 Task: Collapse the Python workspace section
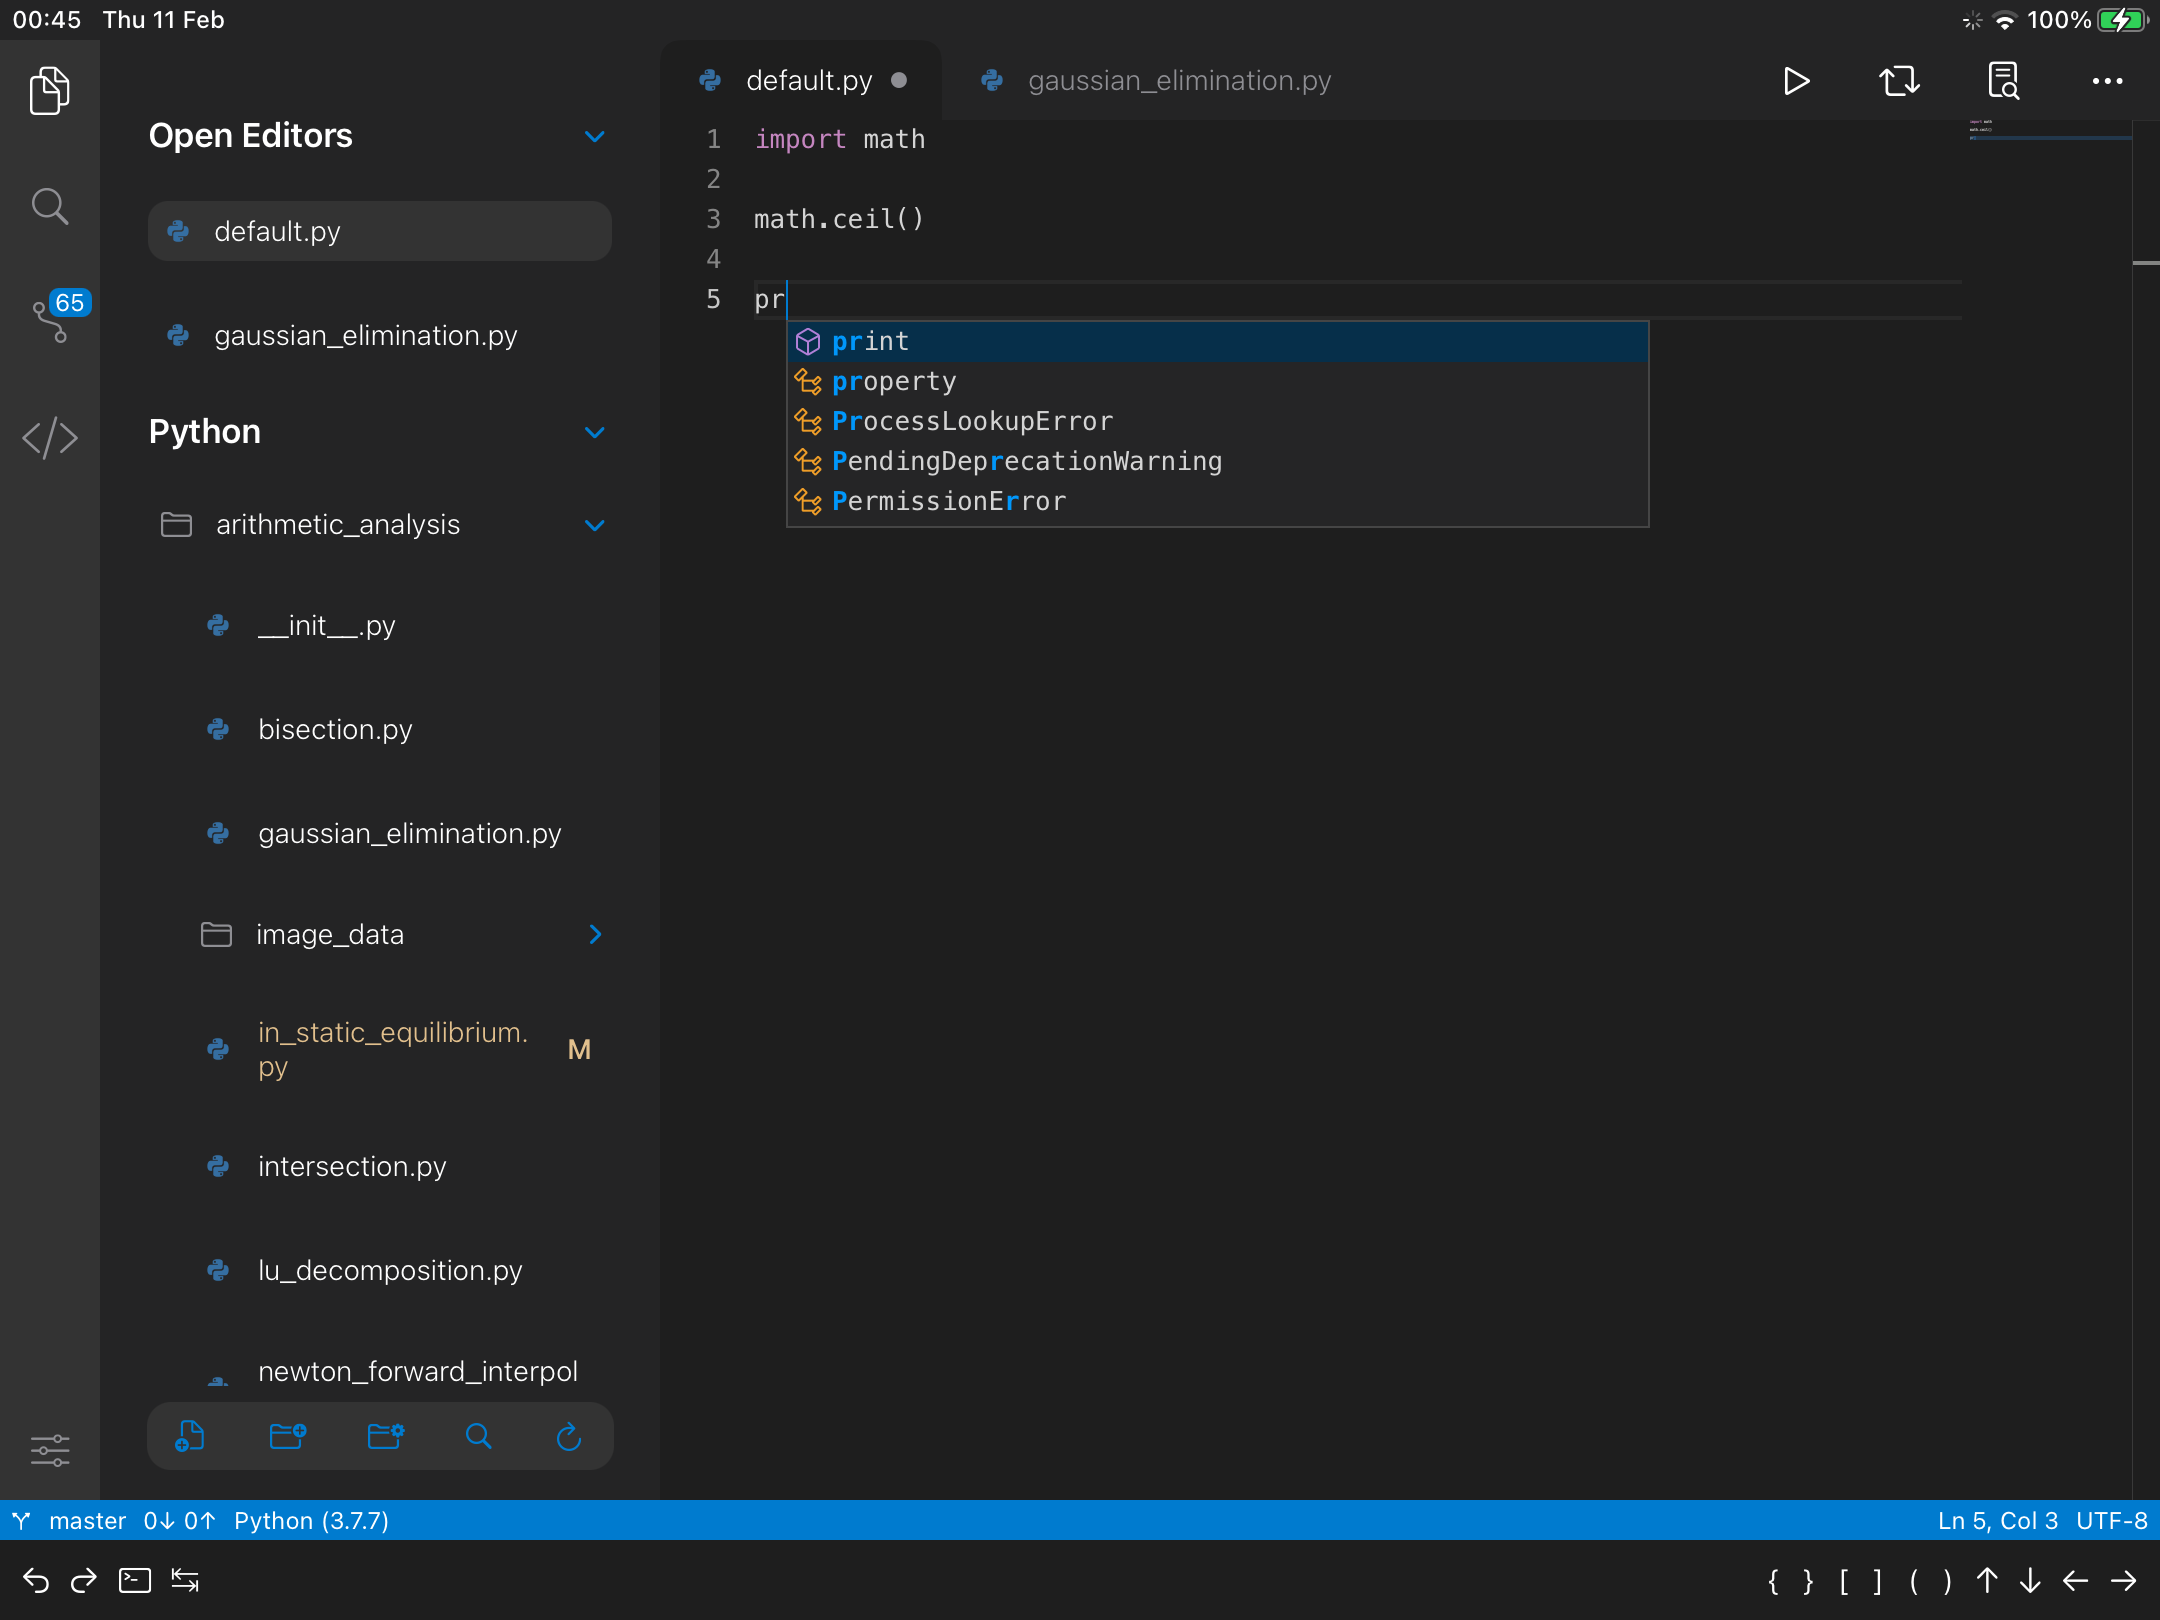pyautogui.click(x=595, y=432)
